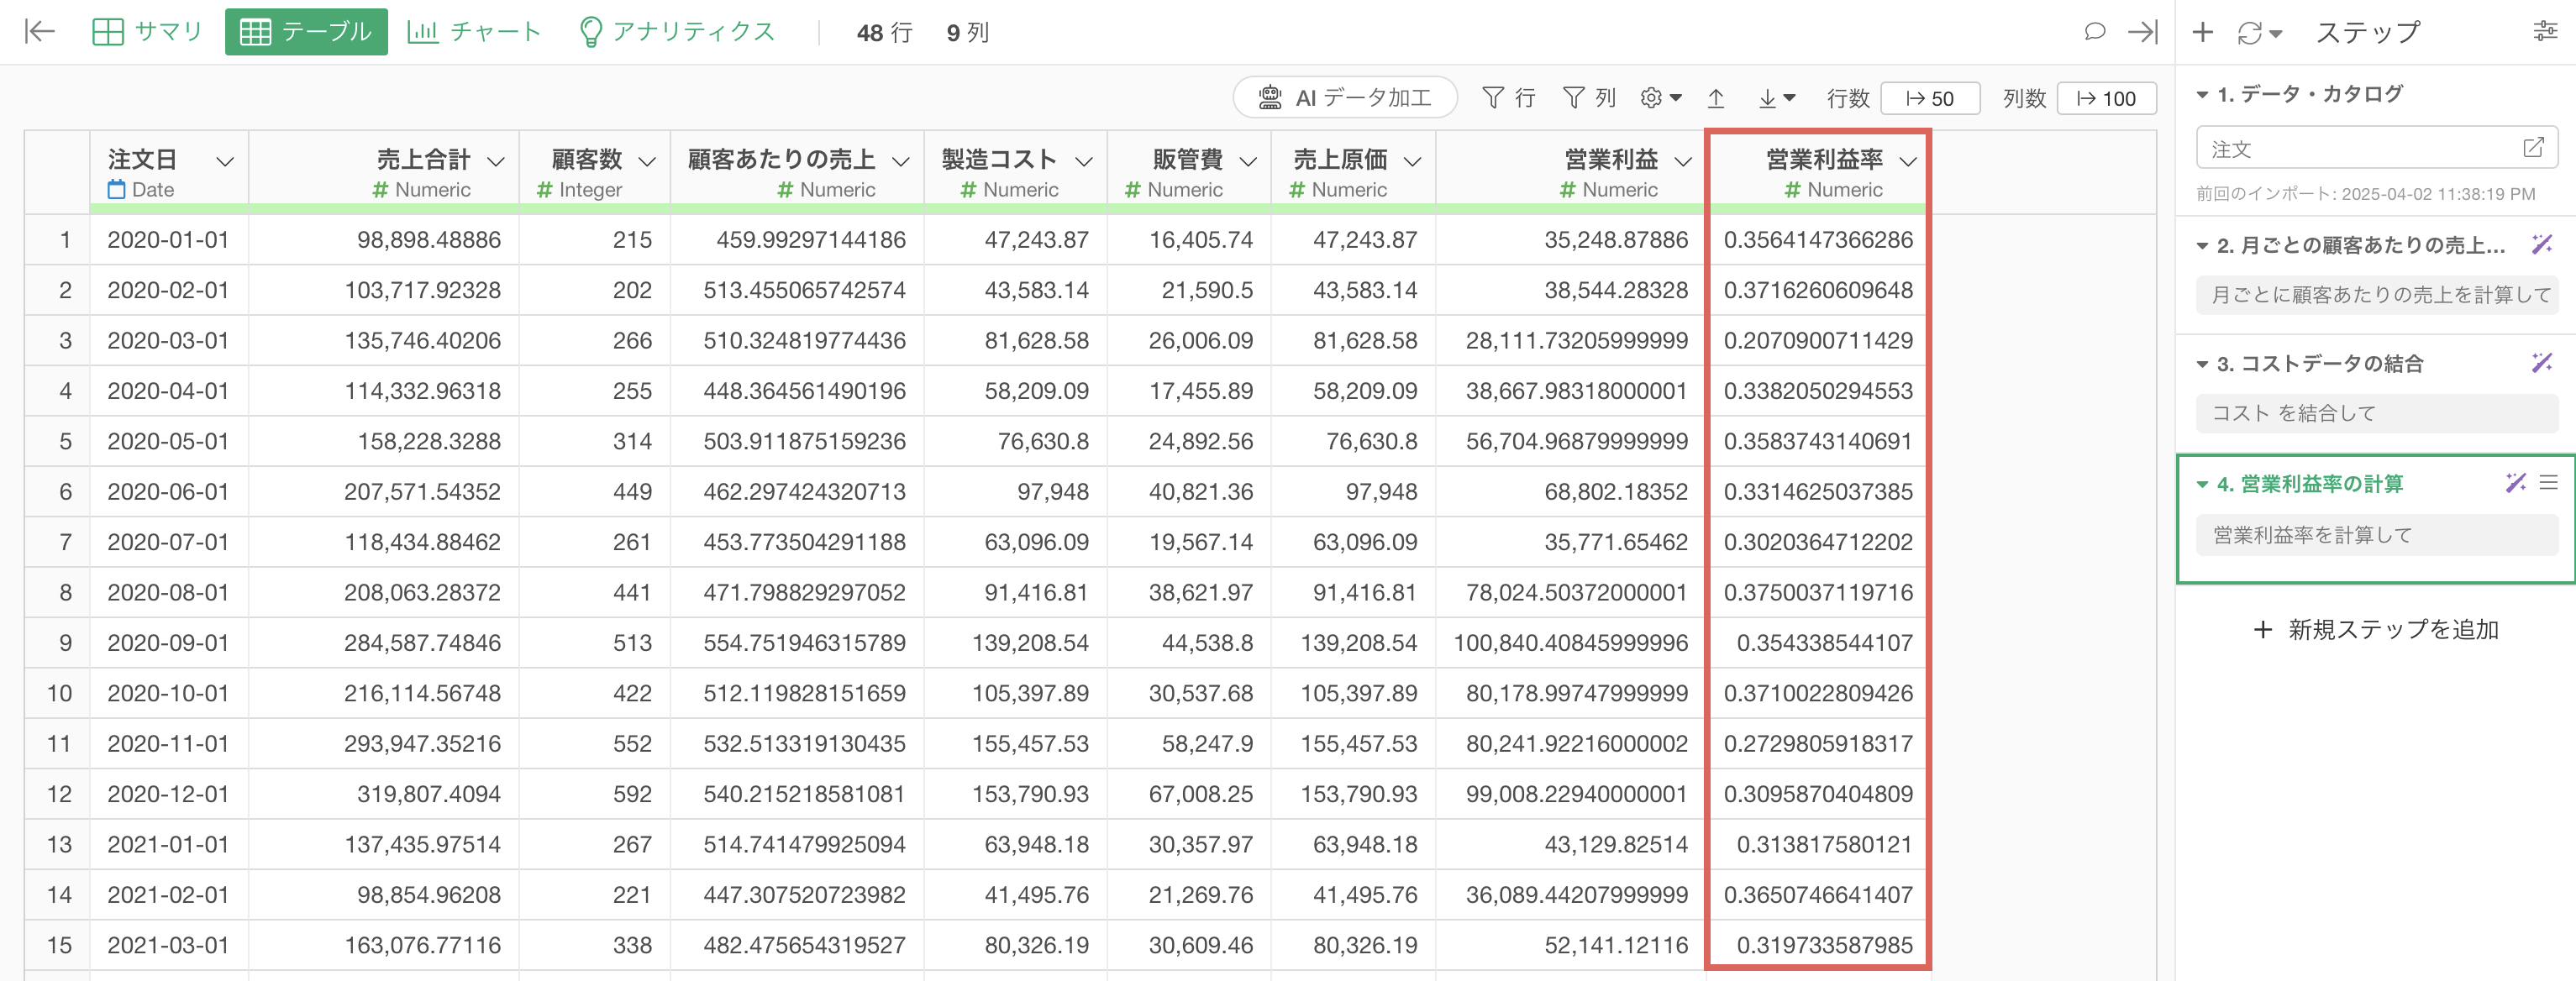Image resolution: width=2576 pixels, height=981 pixels.
Task: Open the external link icon in 注文 field
Action: [x=2532, y=148]
